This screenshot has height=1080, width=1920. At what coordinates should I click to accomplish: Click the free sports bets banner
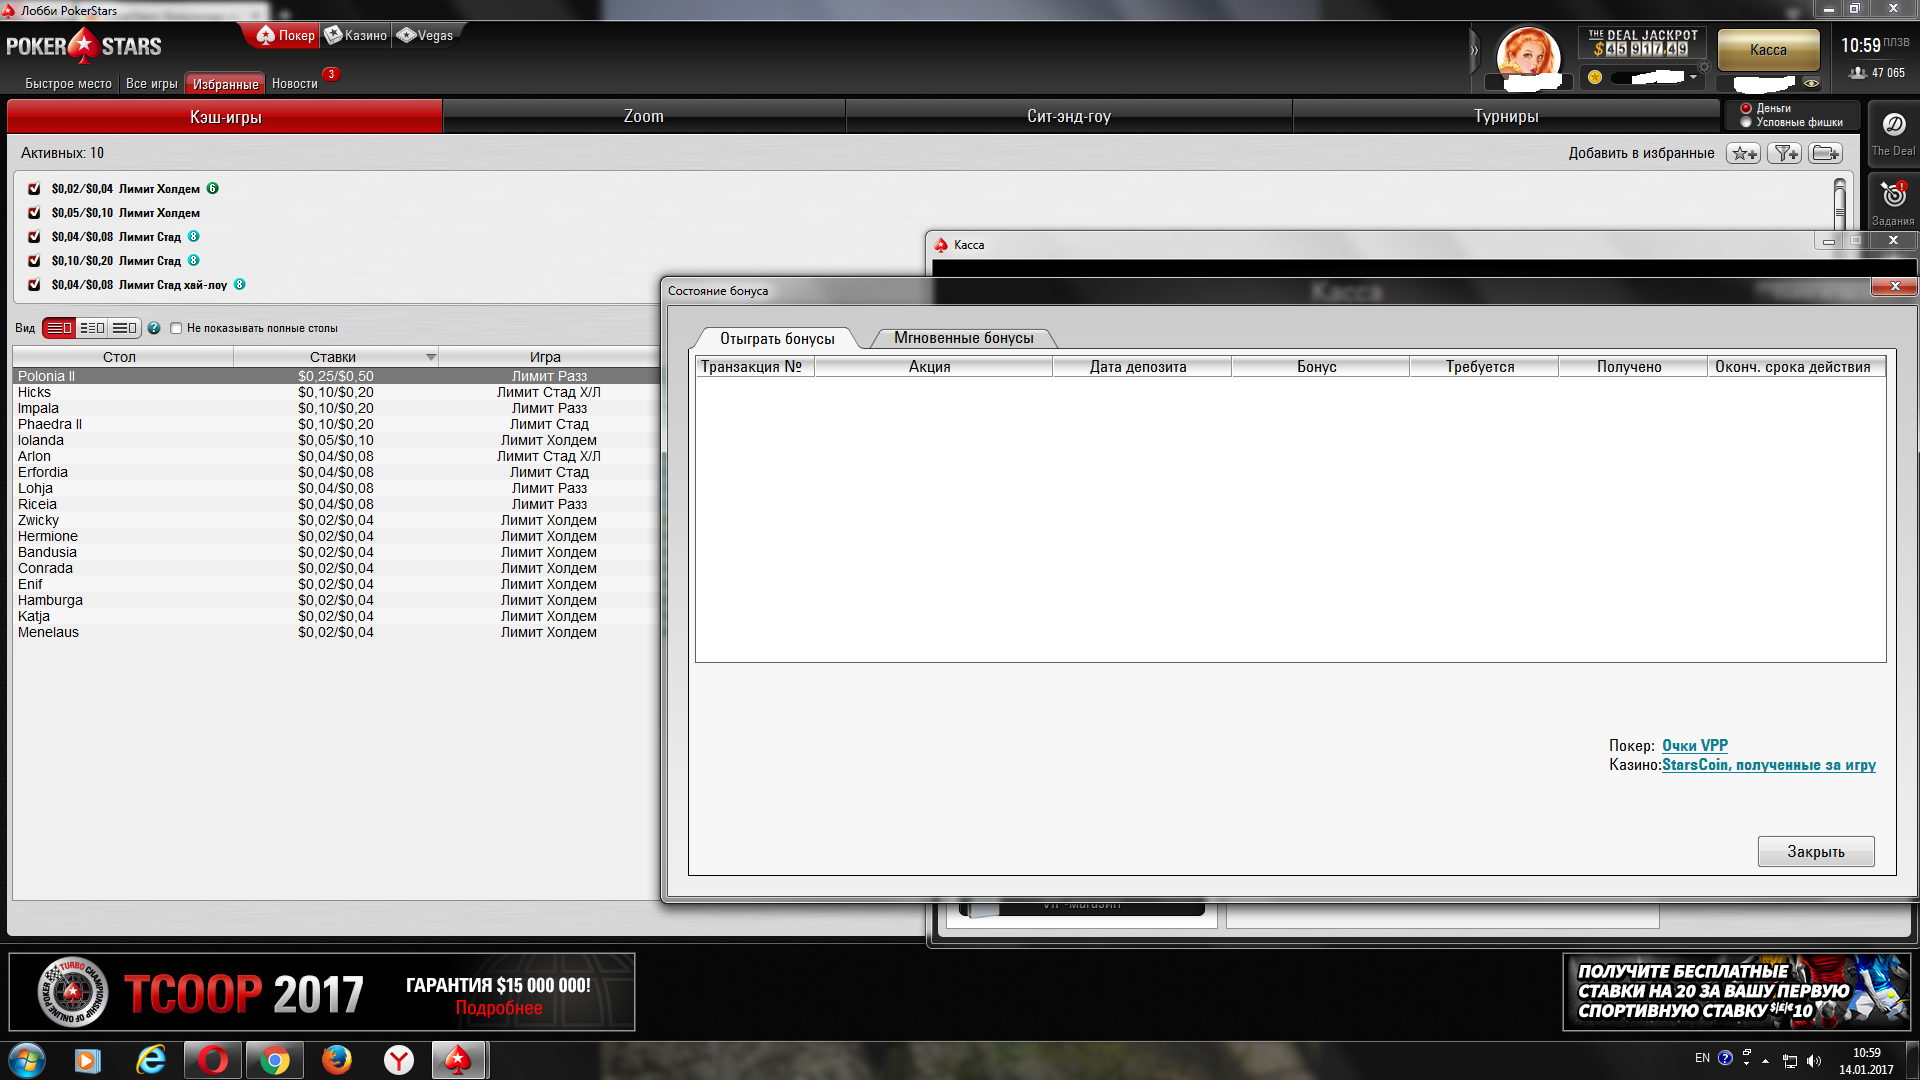coord(1737,991)
